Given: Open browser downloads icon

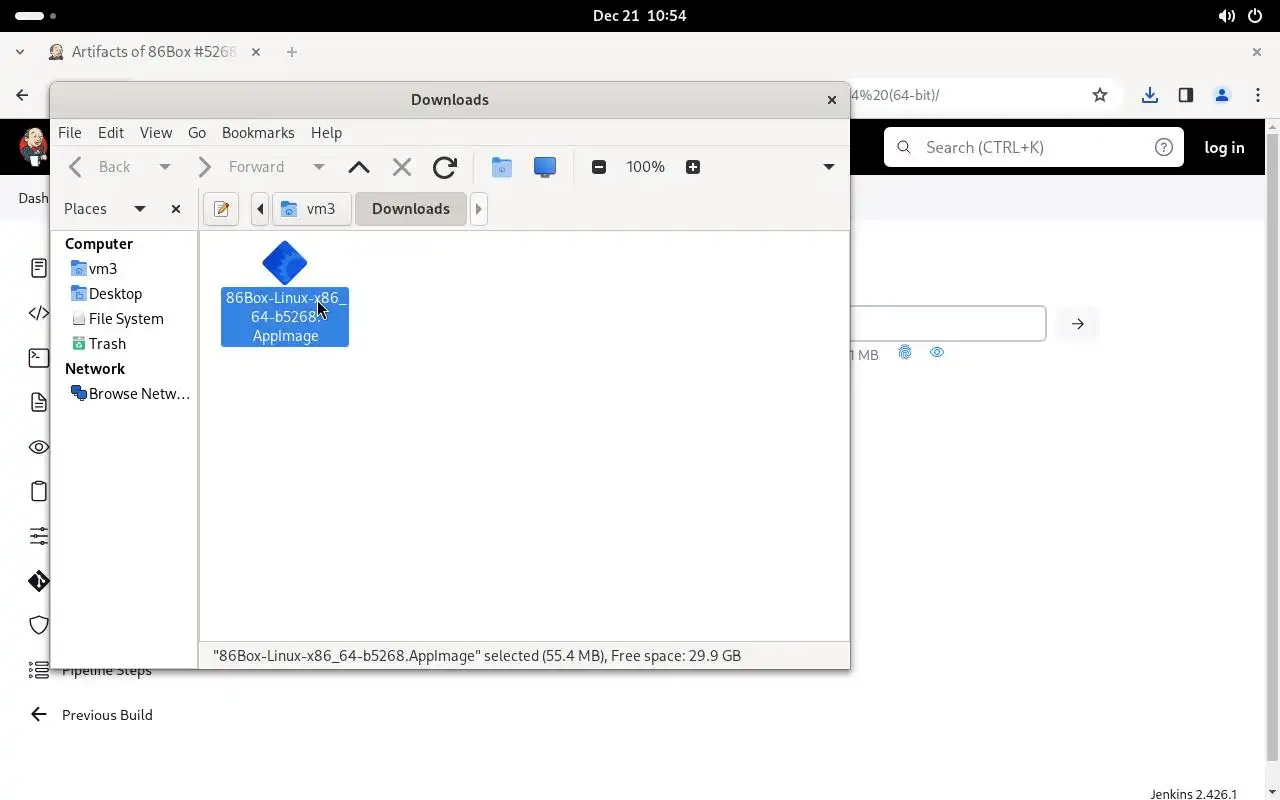Looking at the screenshot, I should pyautogui.click(x=1150, y=95).
